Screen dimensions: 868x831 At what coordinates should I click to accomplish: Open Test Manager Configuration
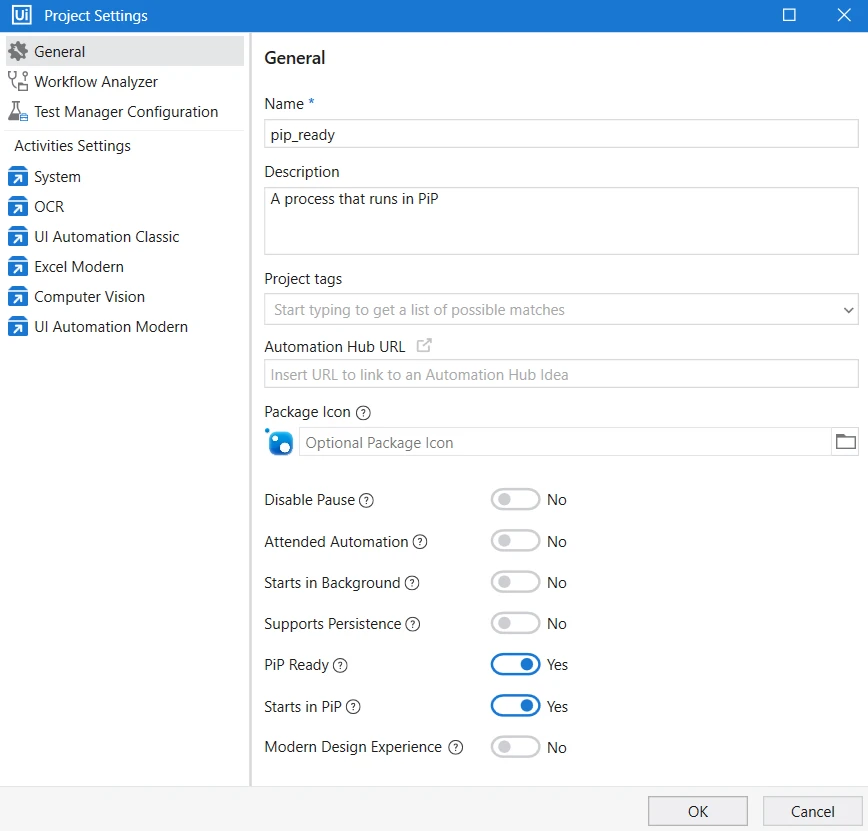[125, 111]
